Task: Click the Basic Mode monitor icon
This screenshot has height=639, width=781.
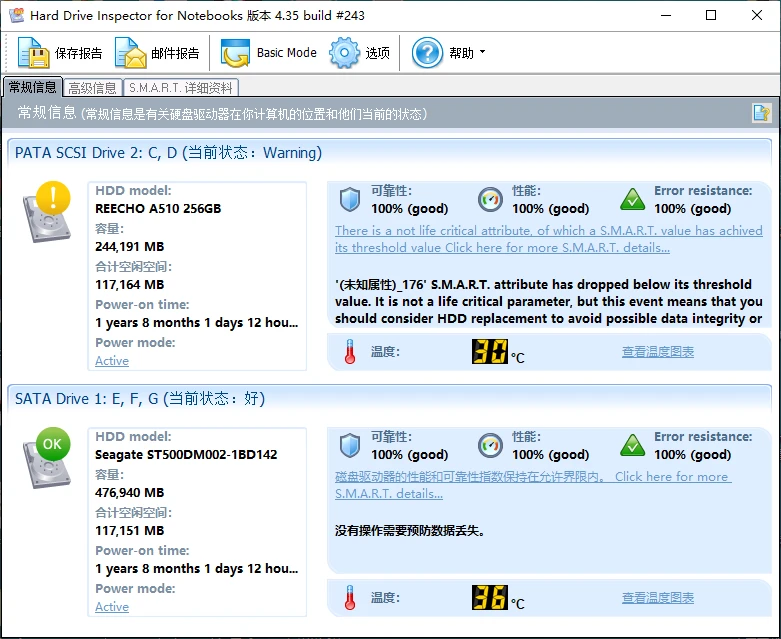Action: (x=235, y=53)
